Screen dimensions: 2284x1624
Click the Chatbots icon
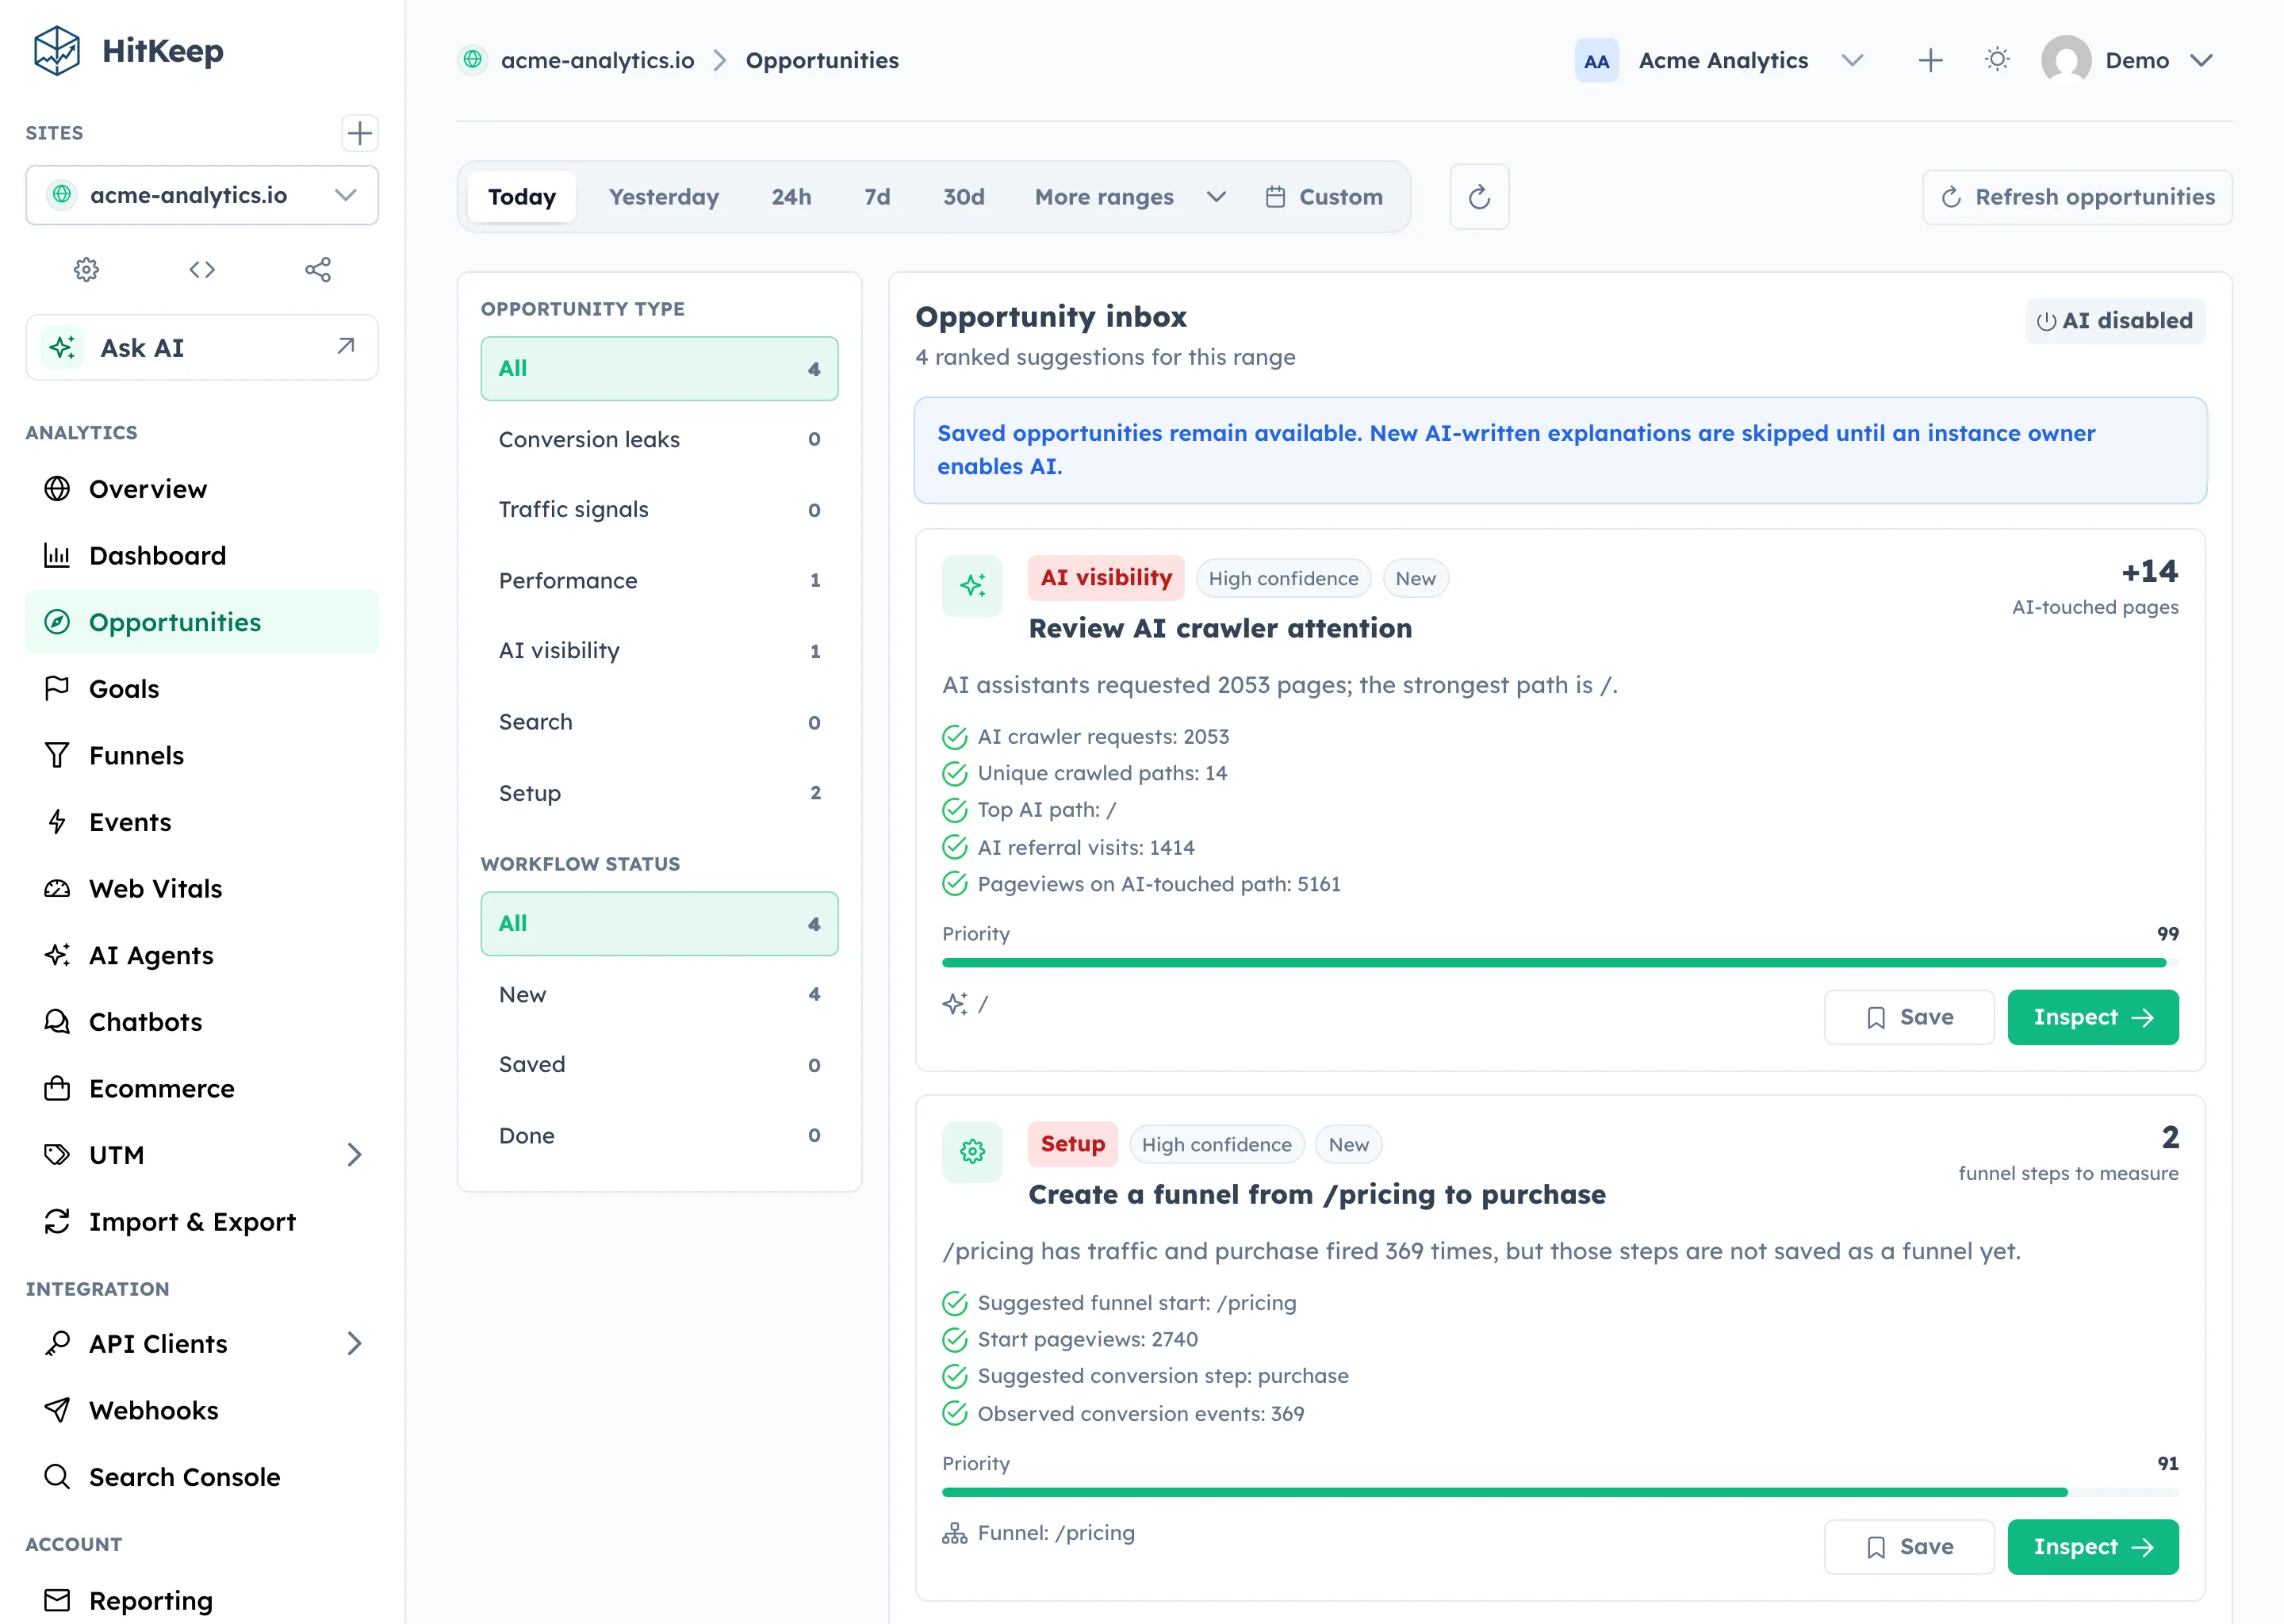click(57, 1021)
